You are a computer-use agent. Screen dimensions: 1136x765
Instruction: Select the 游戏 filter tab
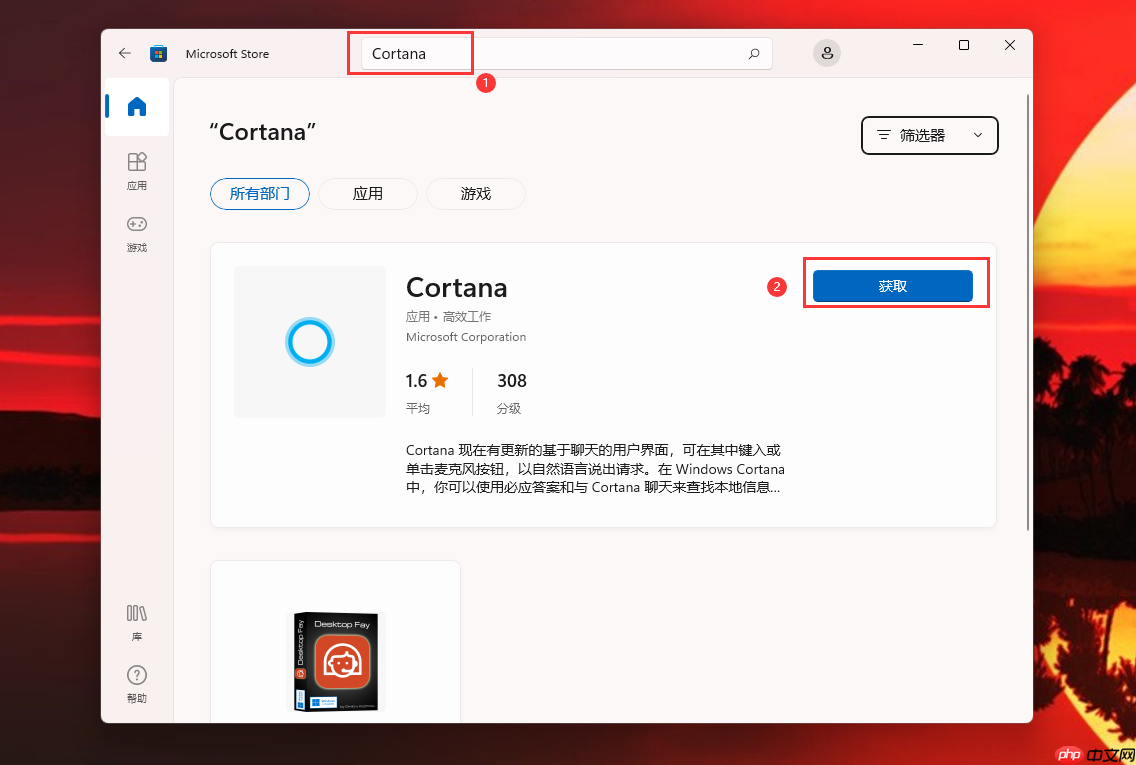[x=475, y=193]
